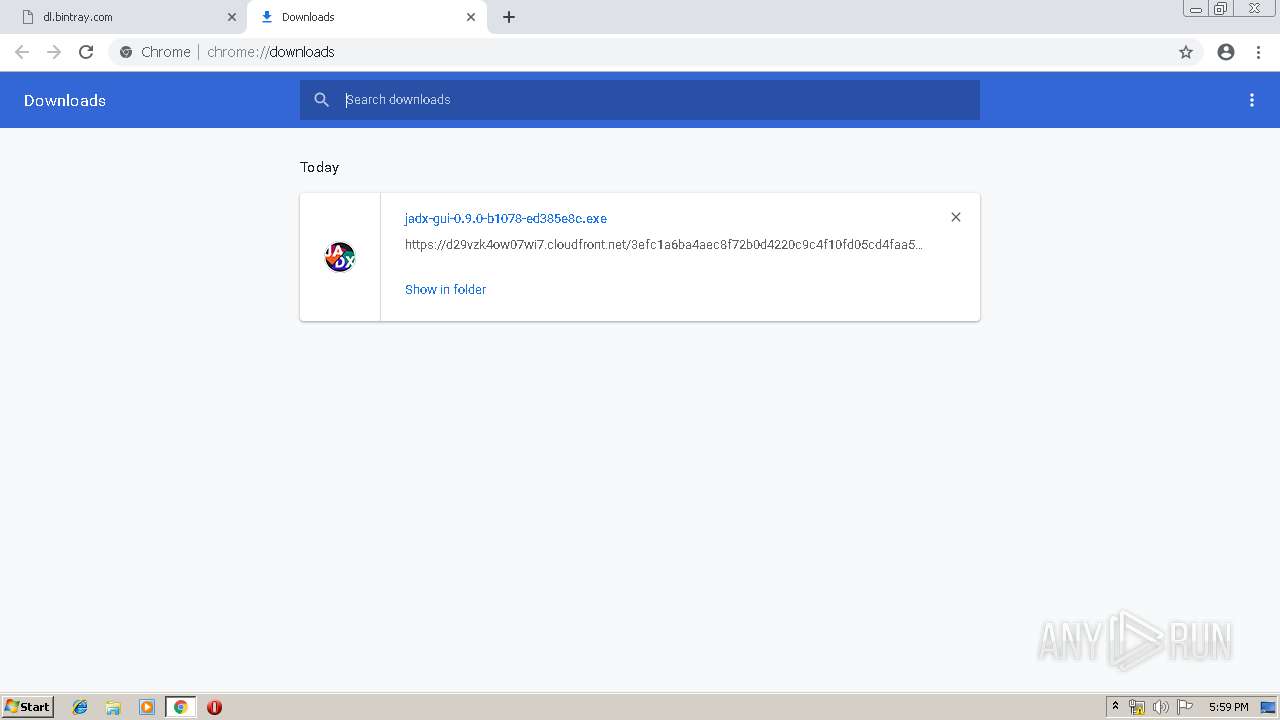This screenshot has height=720, width=1280.
Task: Launch Internet Explorer from taskbar
Action: (80, 707)
